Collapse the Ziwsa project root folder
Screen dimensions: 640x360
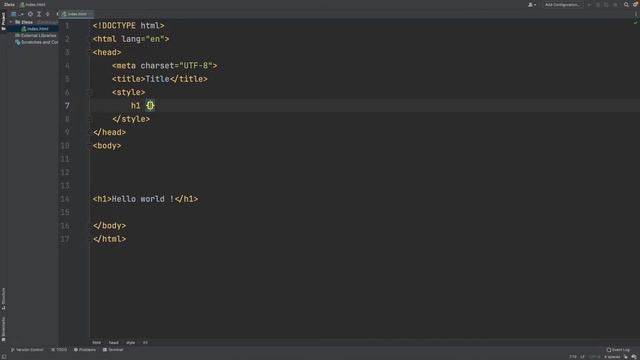pos(11,22)
